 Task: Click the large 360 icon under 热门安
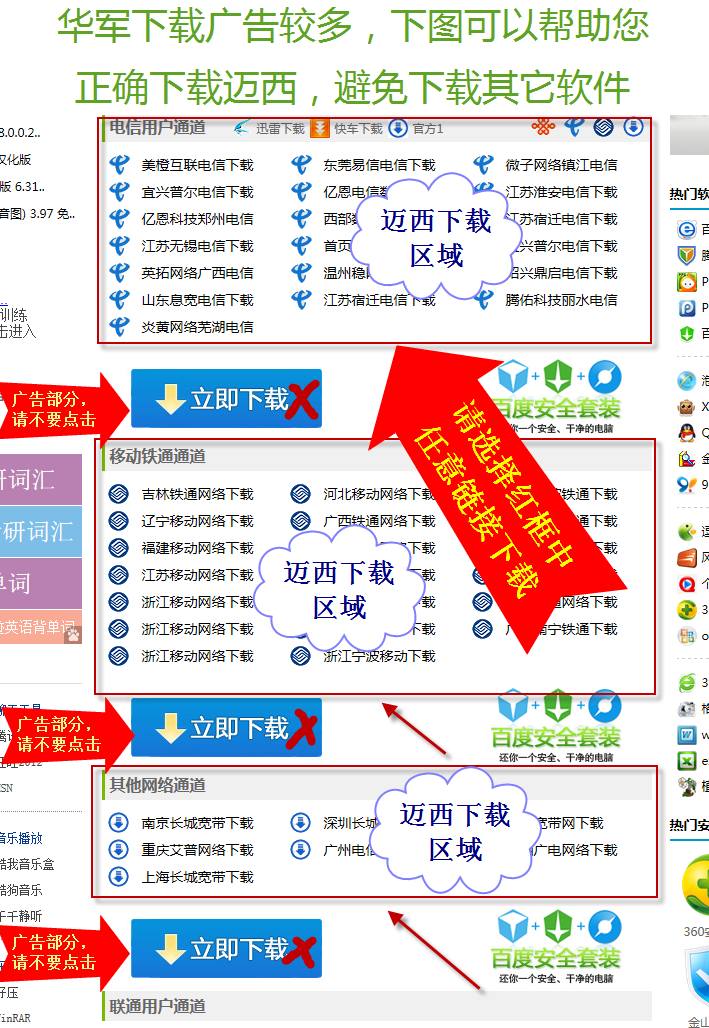pyautogui.click(x=696, y=886)
